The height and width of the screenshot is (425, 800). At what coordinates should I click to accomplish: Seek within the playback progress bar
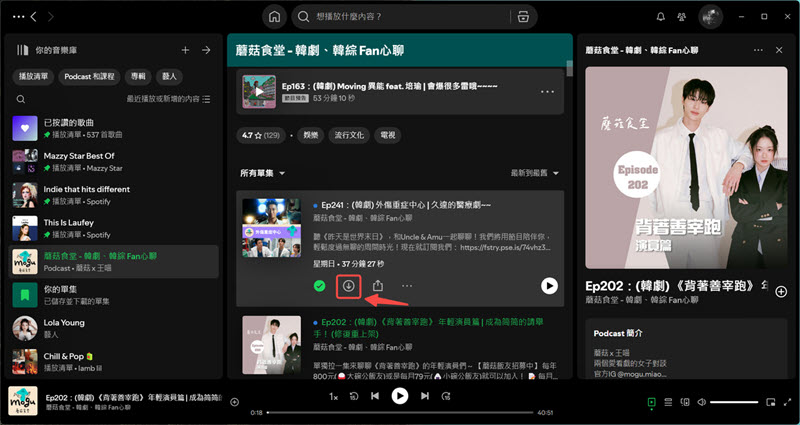click(x=399, y=412)
